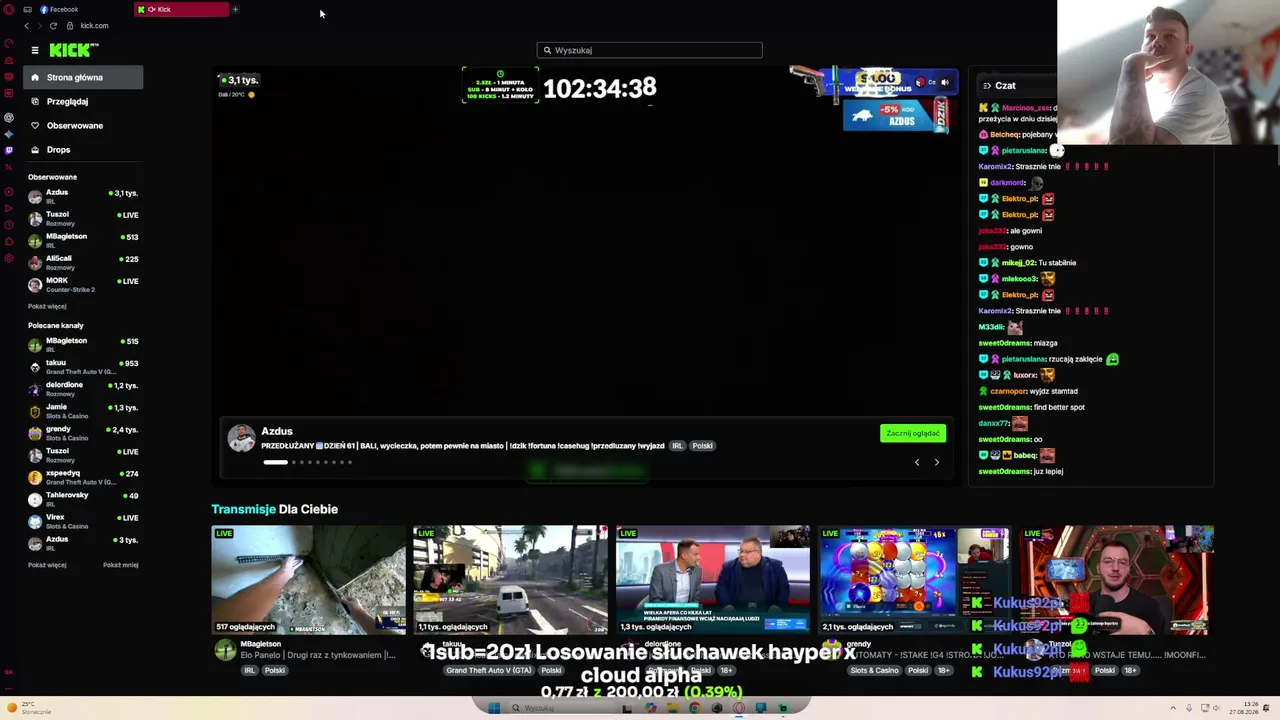
Task: Open the GTA stream thumbnail by takuu
Action: [510, 580]
